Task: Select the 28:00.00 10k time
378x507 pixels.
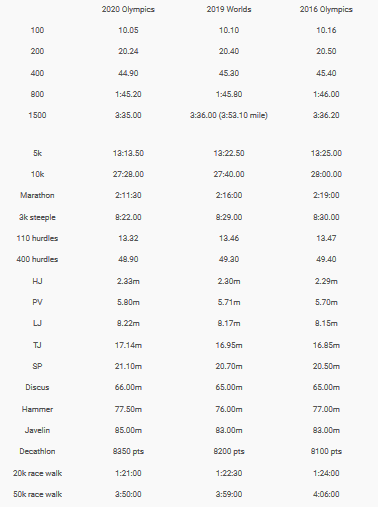Action: [x=326, y=174]
